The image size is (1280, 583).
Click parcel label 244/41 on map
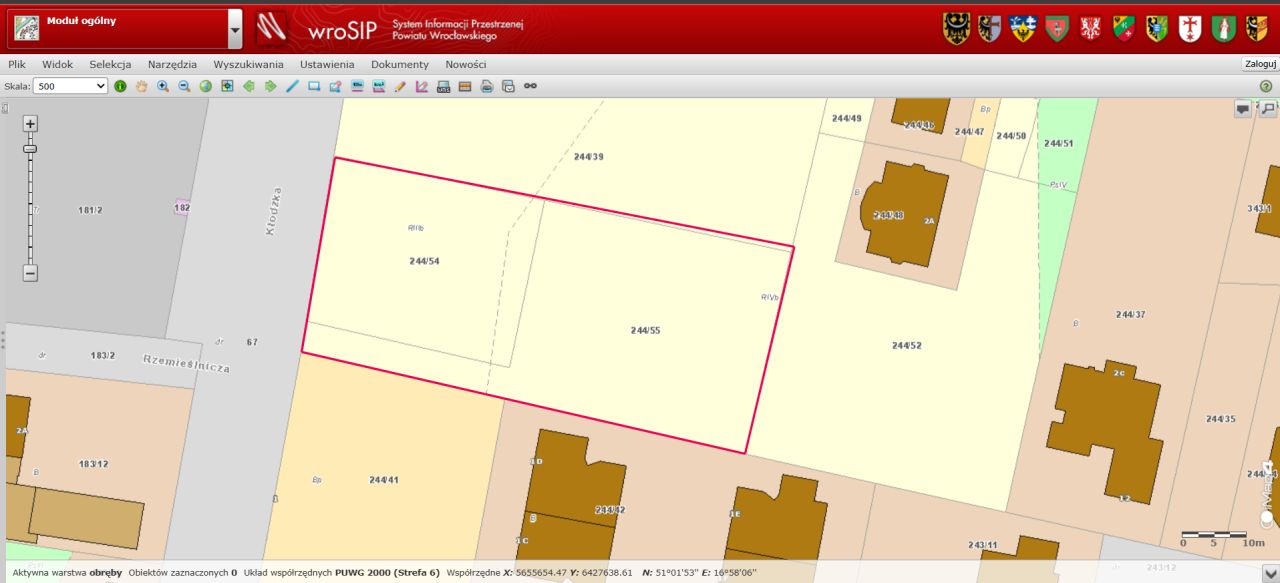(384, 480)
